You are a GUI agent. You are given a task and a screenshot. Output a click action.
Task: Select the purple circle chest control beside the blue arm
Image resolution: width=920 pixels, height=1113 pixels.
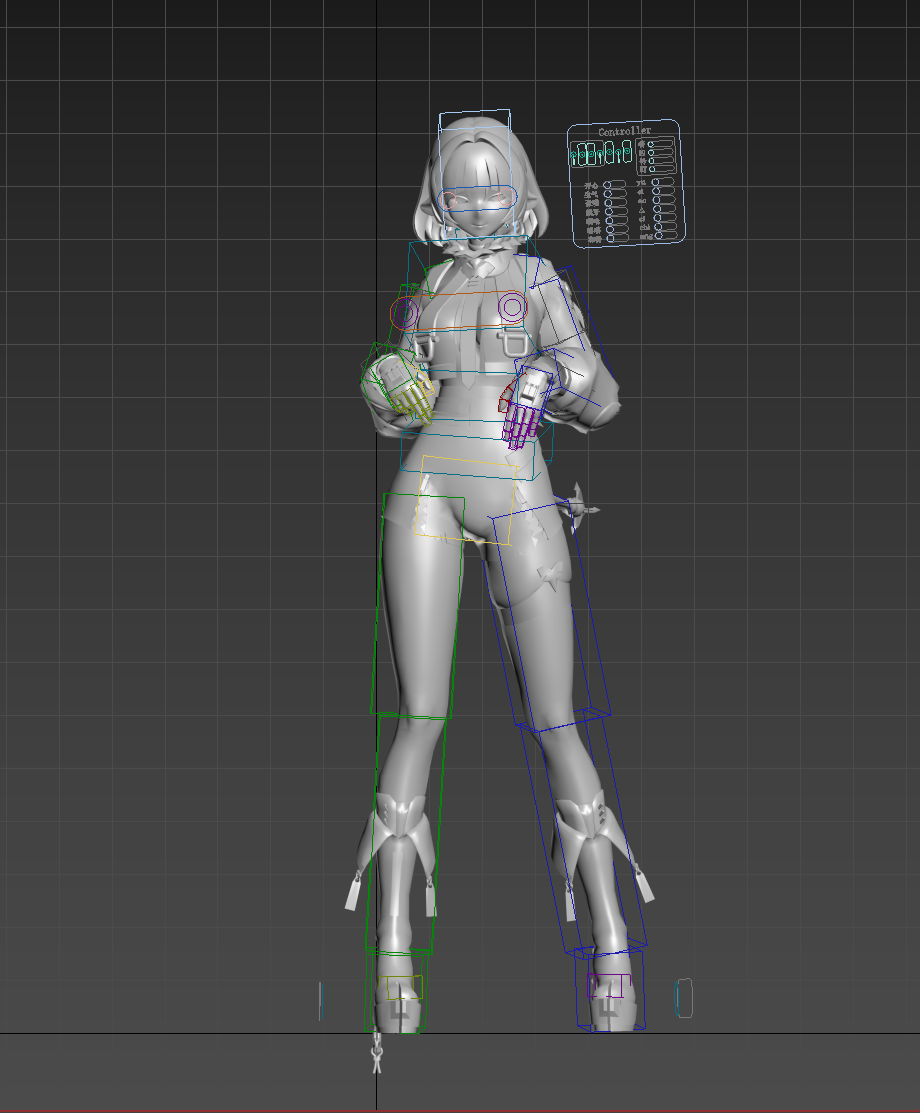click(512, 307)
